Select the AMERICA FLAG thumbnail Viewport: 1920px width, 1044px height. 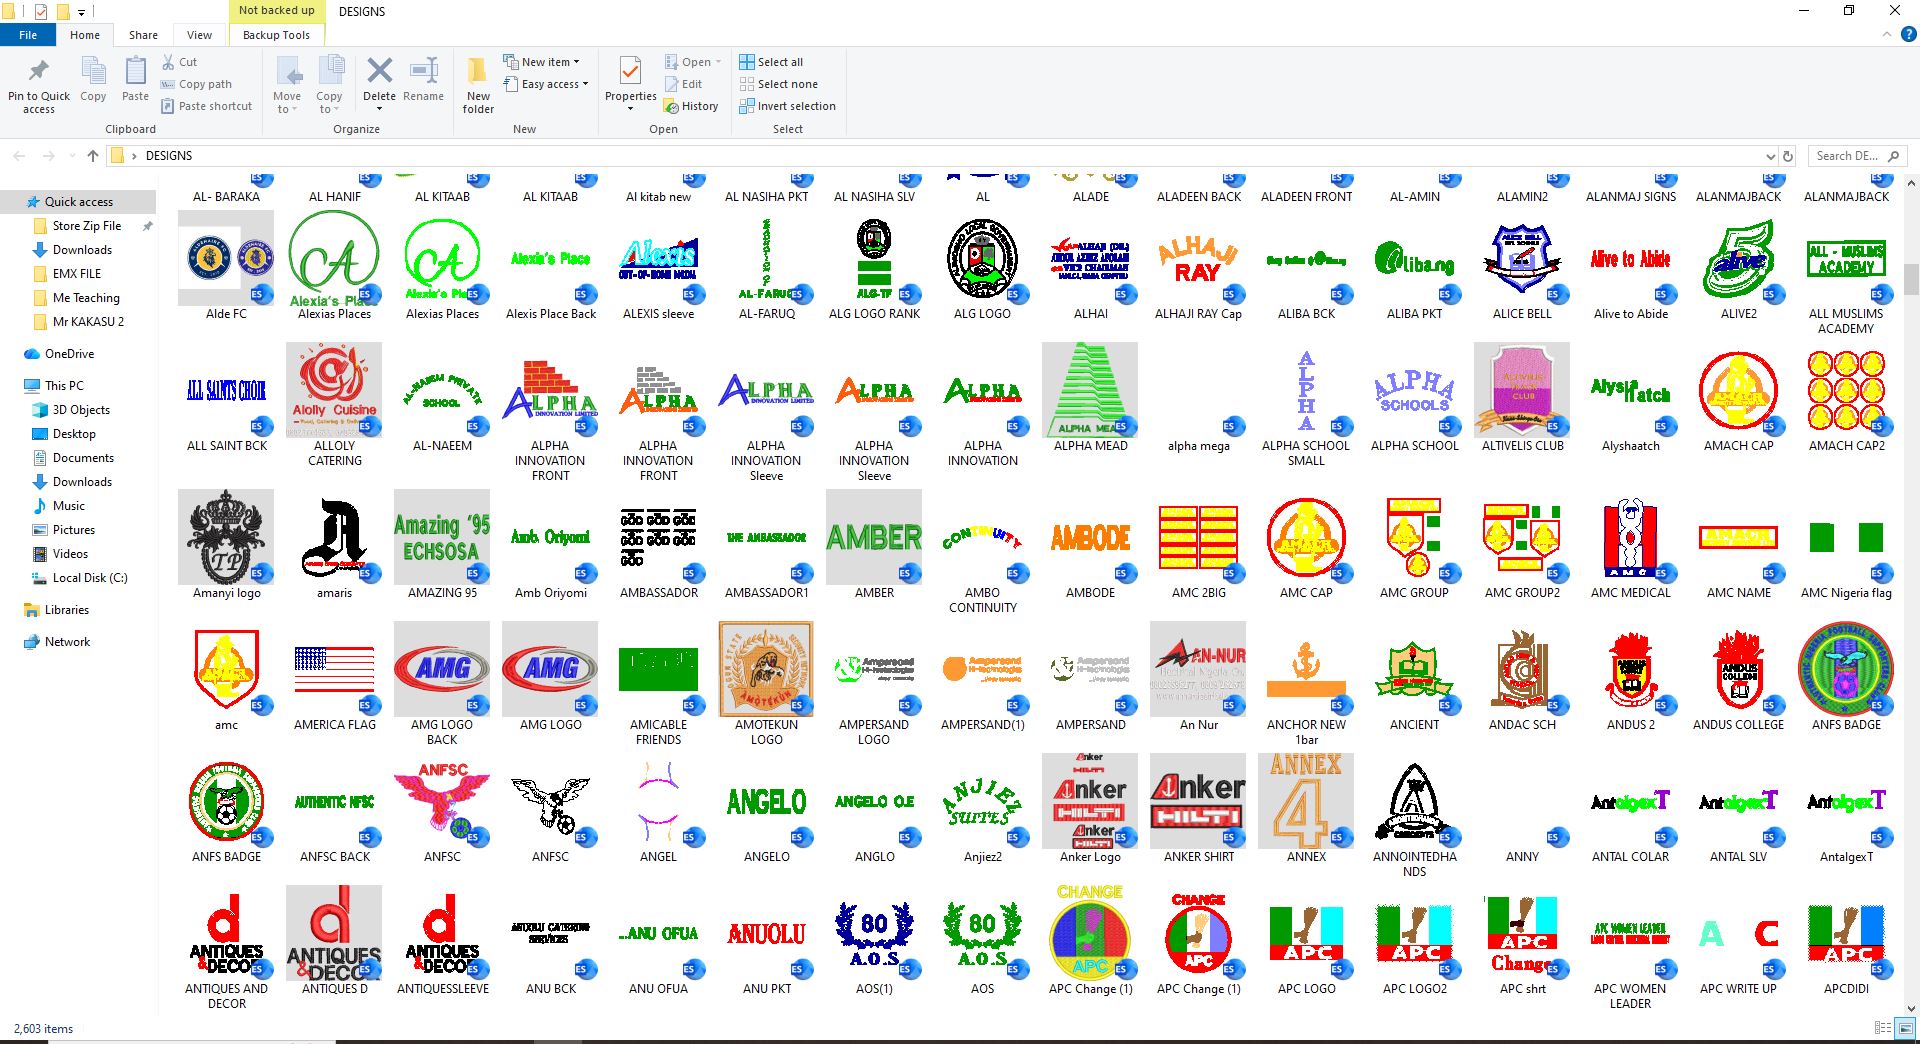click(x=335, y=669)
